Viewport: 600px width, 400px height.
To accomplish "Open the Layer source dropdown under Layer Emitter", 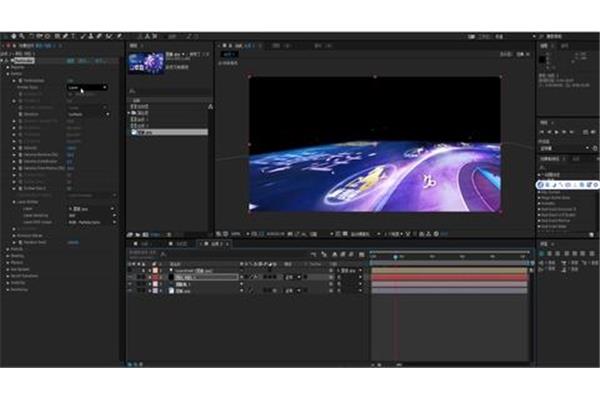I will click(x=91, y=209).
